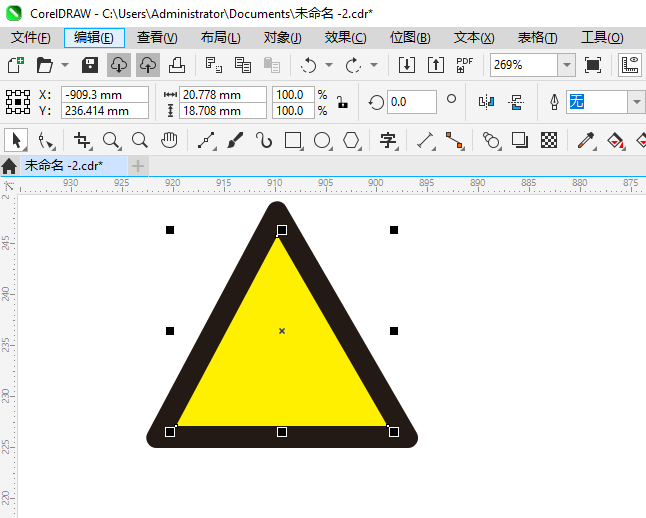Image resolution: width=646 pixels, height=518 pixels.
Task: Open the 编辑(E) menu
Action: pos(94,38)
